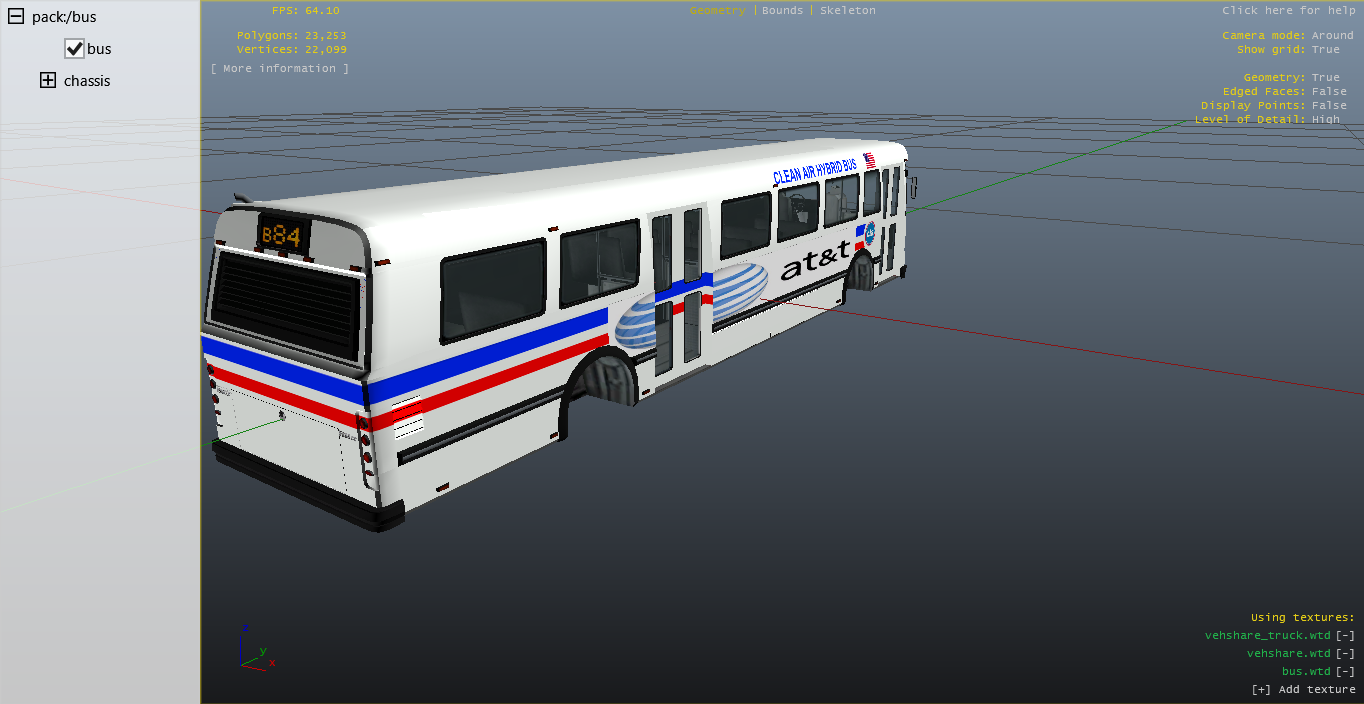Click the FPS: 64.10 readout
The image size is (1364, 704).
click(x=306, y=10)
